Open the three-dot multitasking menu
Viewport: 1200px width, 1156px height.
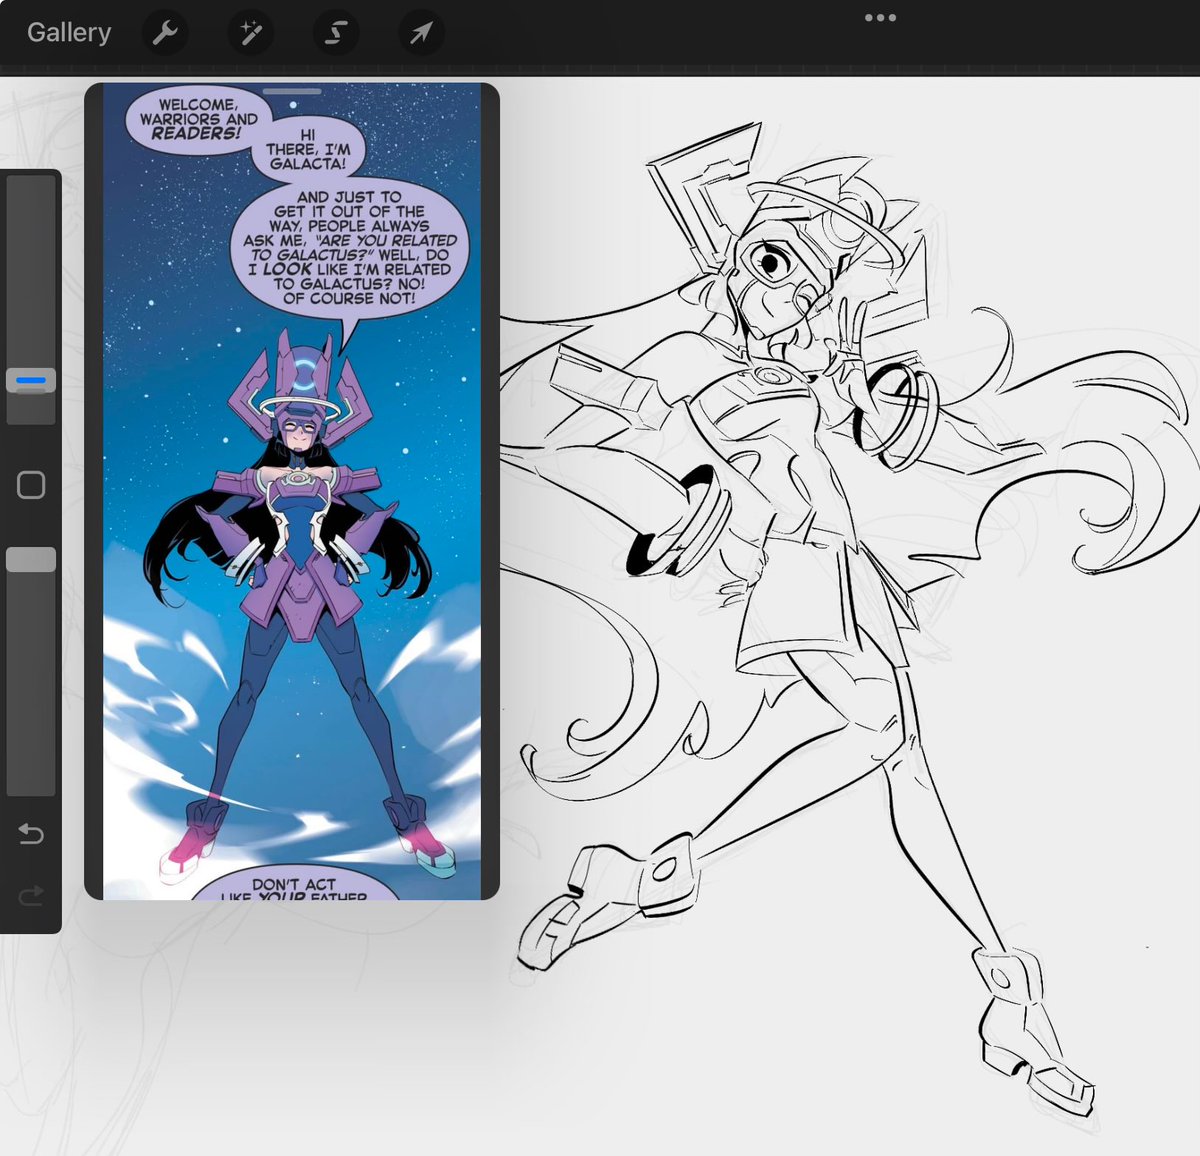pos(880,17)
